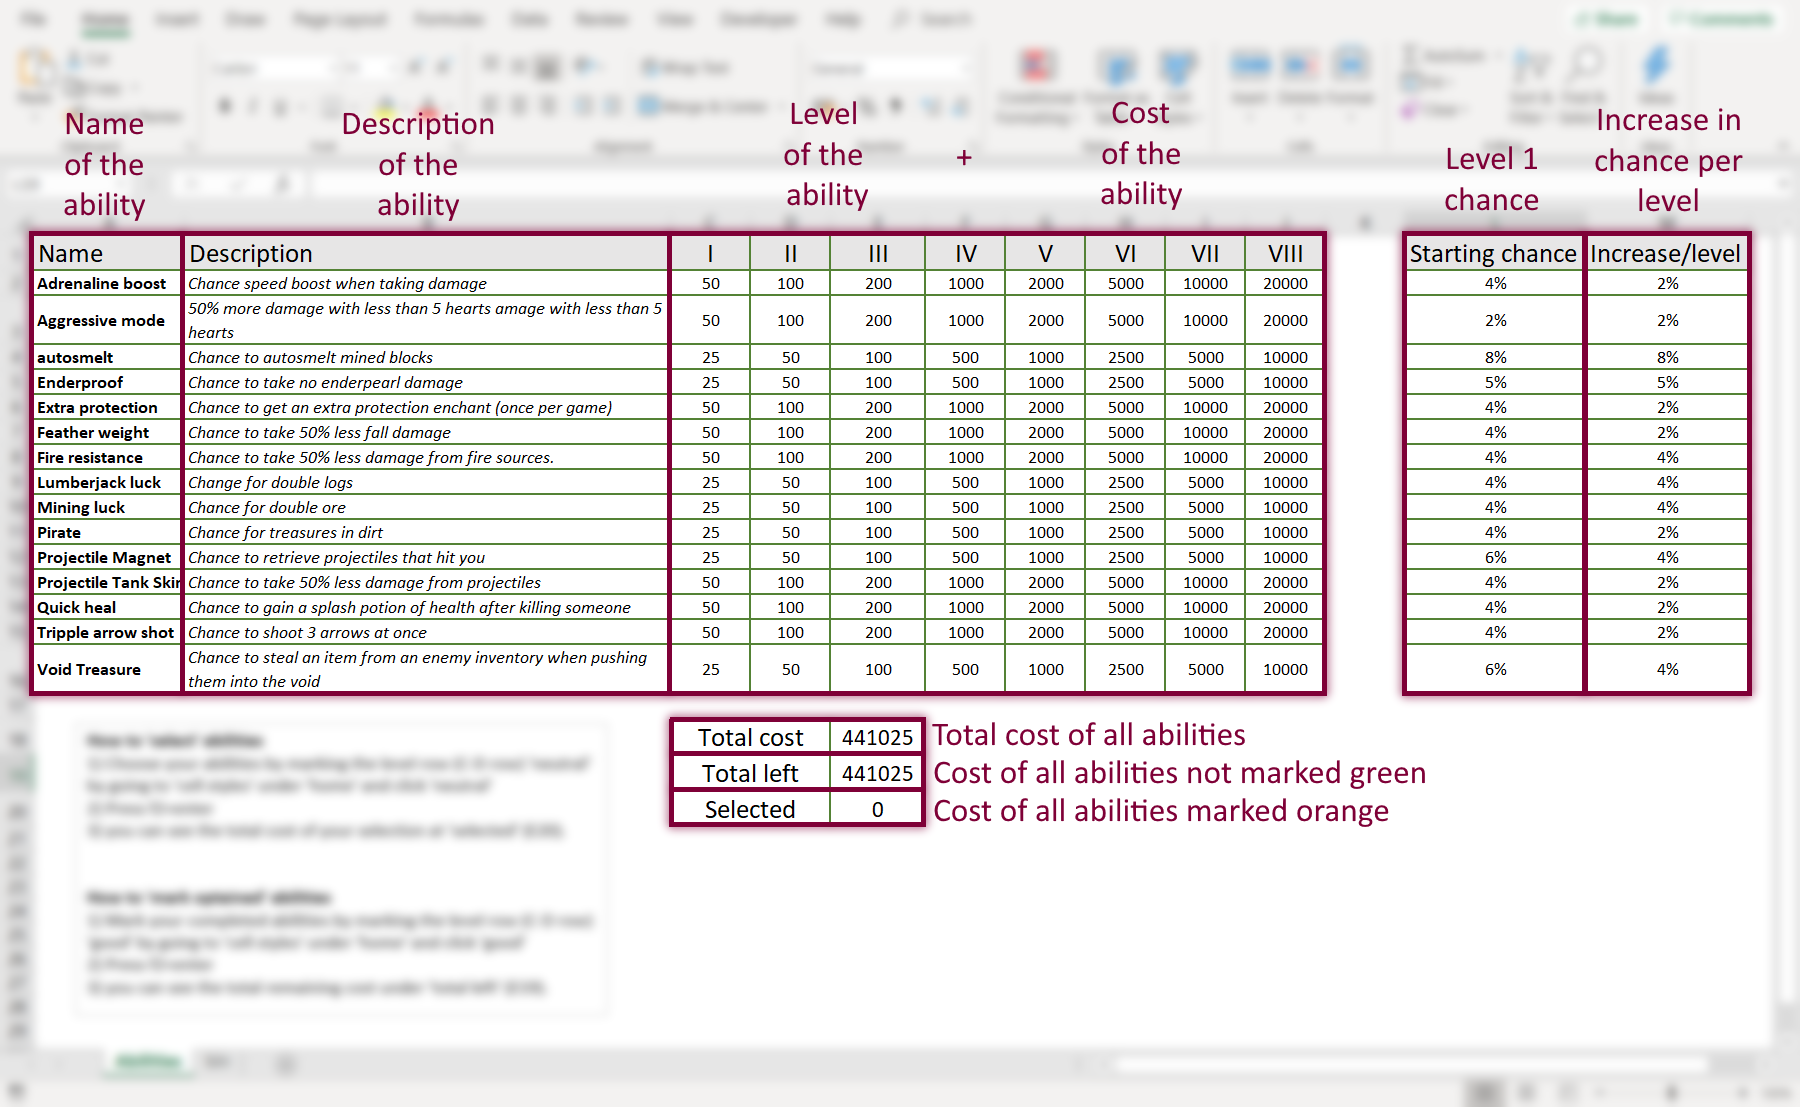Screen dimensions: 1800x1107
Task: Select Enderproof level VI cost 2500
Action: pos(1125,383)
